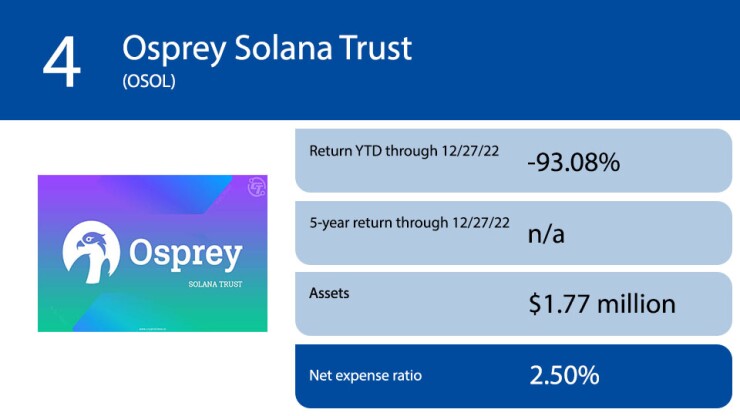
Task: Click the SOLANA TRUST text in logo
Action: [213, 284]
